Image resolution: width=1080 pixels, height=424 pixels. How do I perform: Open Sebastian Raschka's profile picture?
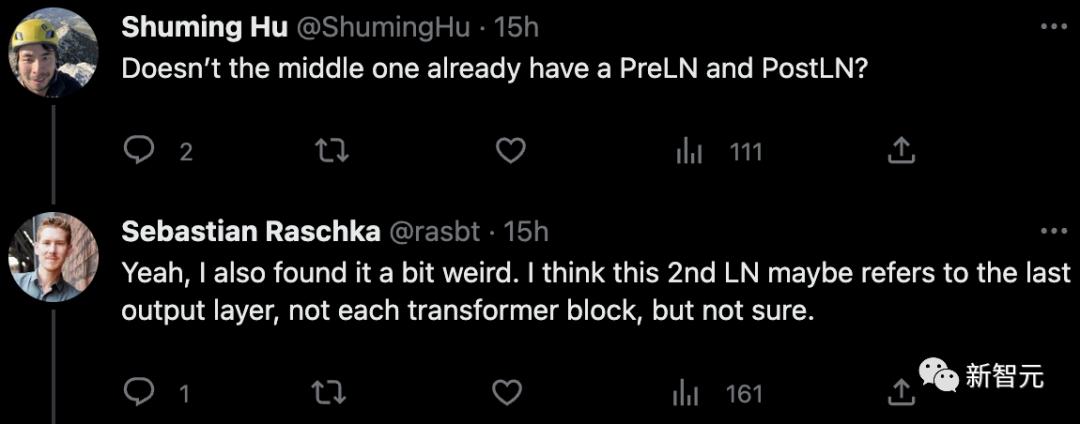click(x=53, y=257)
